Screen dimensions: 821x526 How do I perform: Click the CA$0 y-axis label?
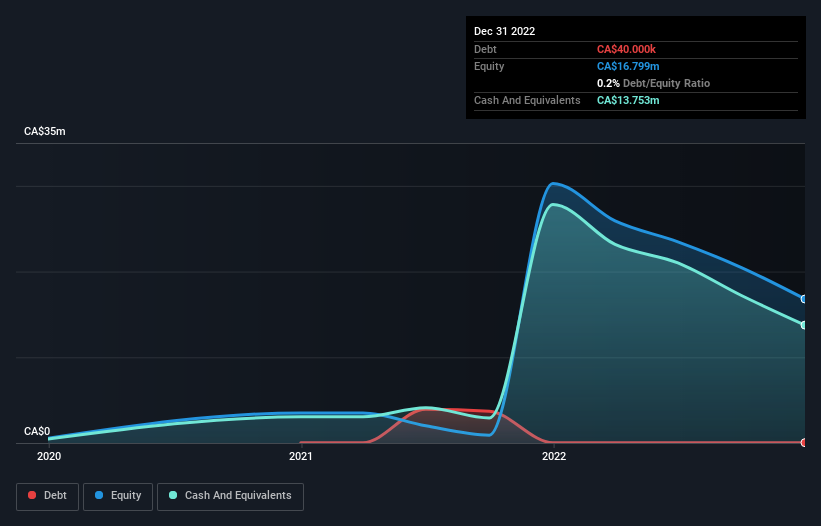point(37,431)
